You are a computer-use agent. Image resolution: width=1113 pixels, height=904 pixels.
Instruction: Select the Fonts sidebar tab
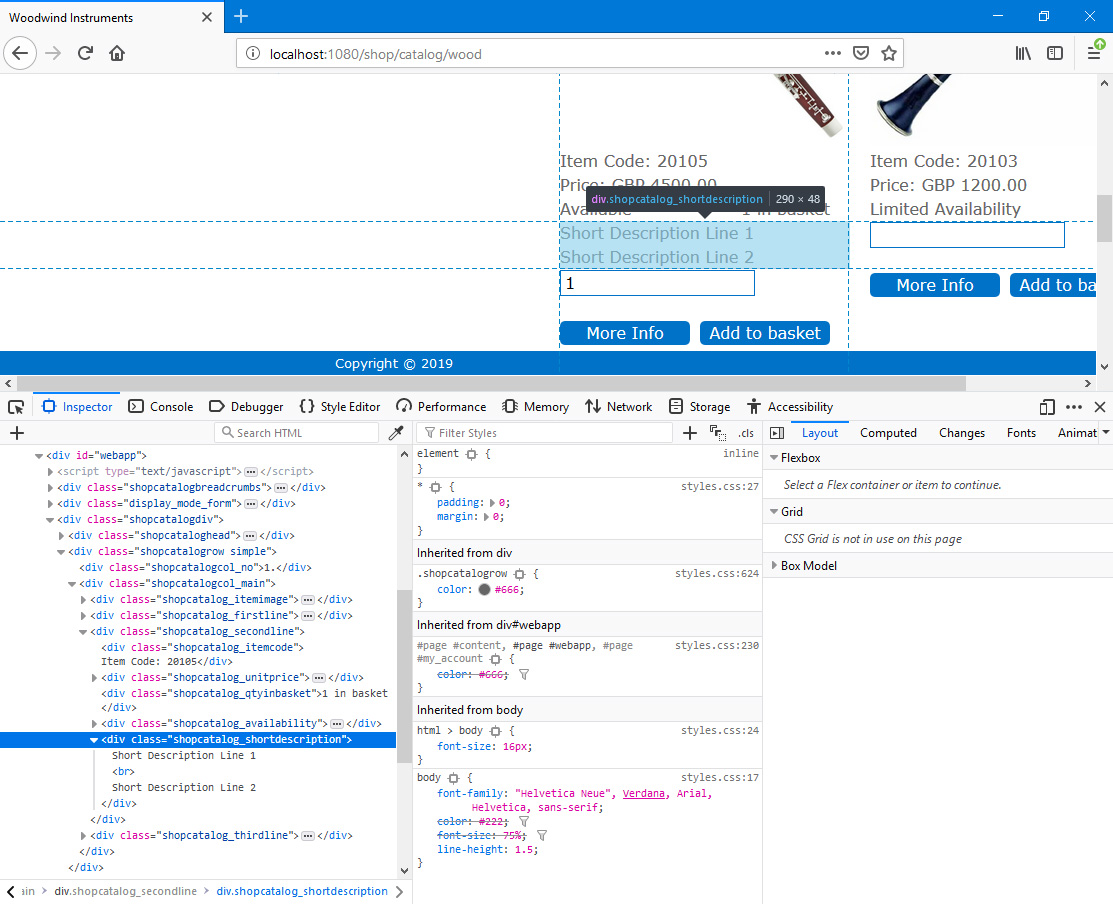coord(1021,433)
